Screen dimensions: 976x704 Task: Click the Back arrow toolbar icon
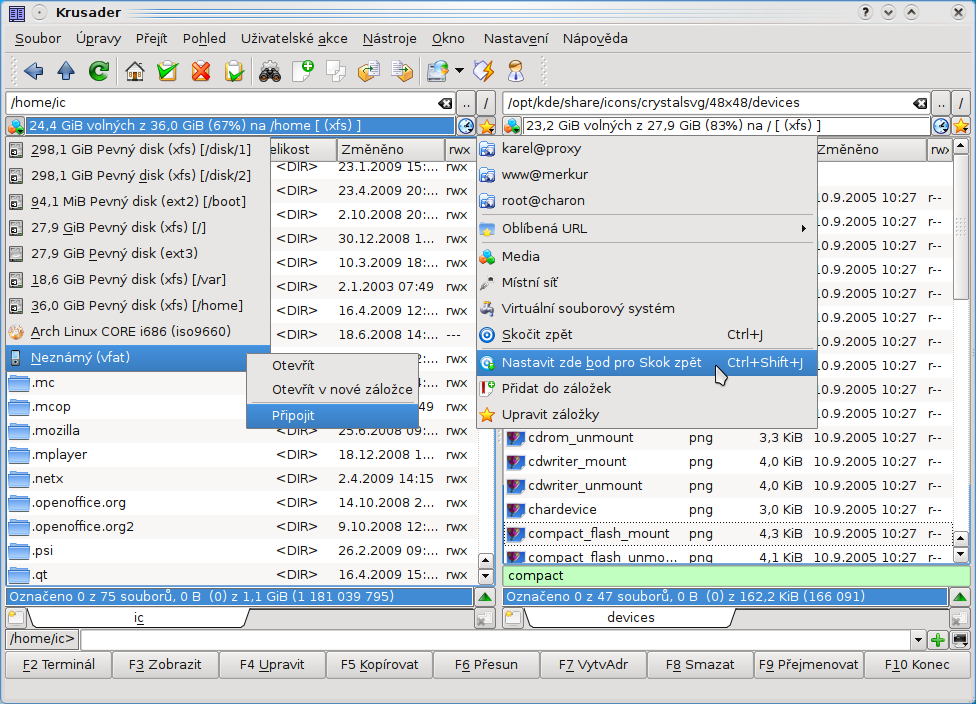click(x=34, y=71)
